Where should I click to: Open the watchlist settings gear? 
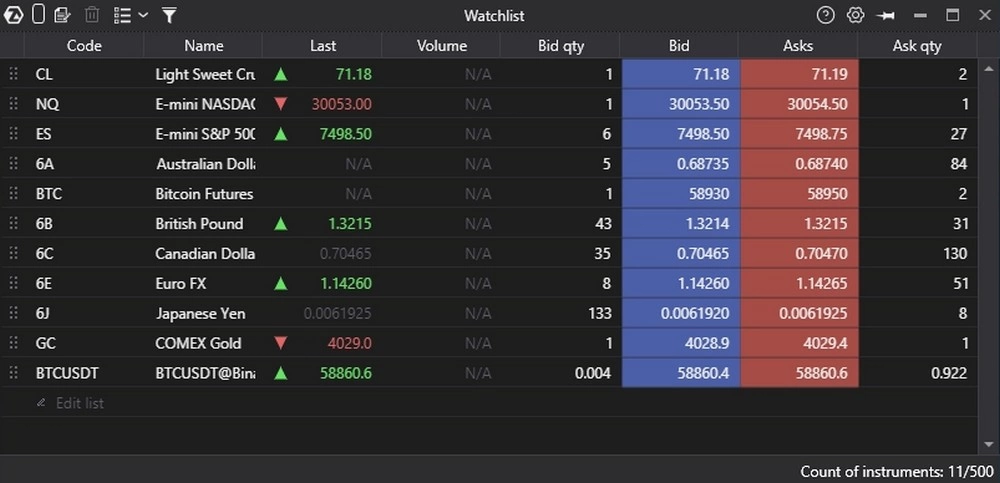(855, 15)
